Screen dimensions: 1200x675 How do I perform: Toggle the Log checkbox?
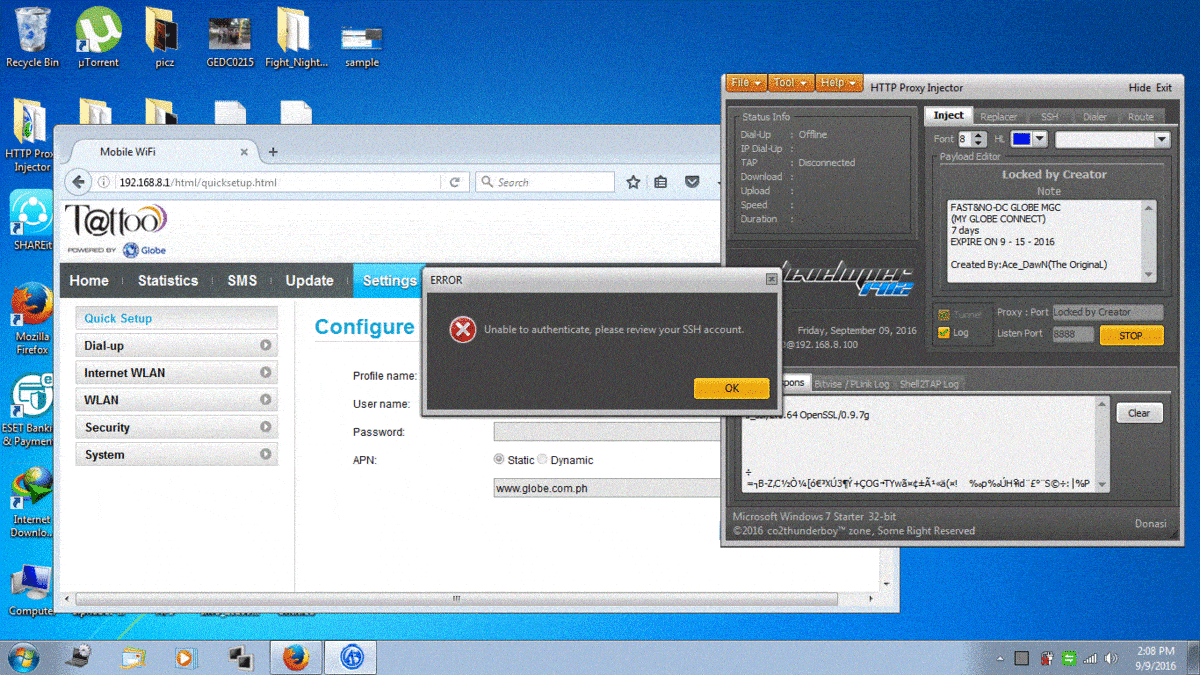[x=944, y=333]
